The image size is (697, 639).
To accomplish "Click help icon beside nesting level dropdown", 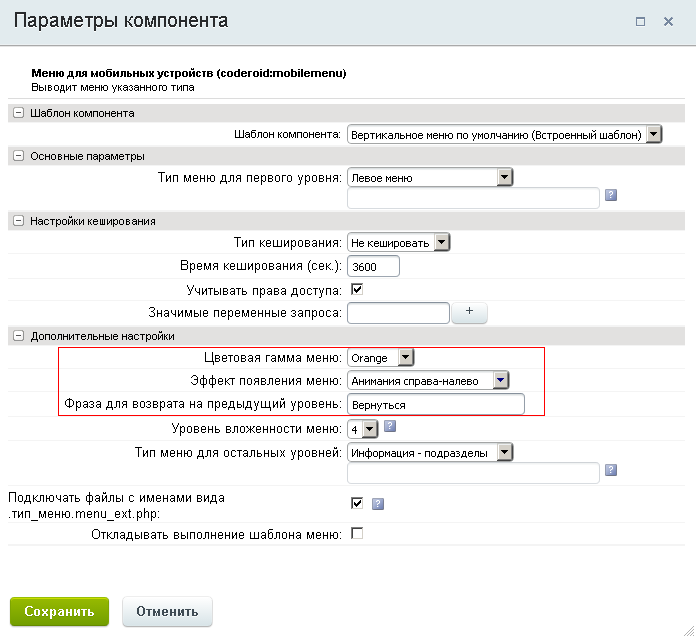I will coord(390,427).
